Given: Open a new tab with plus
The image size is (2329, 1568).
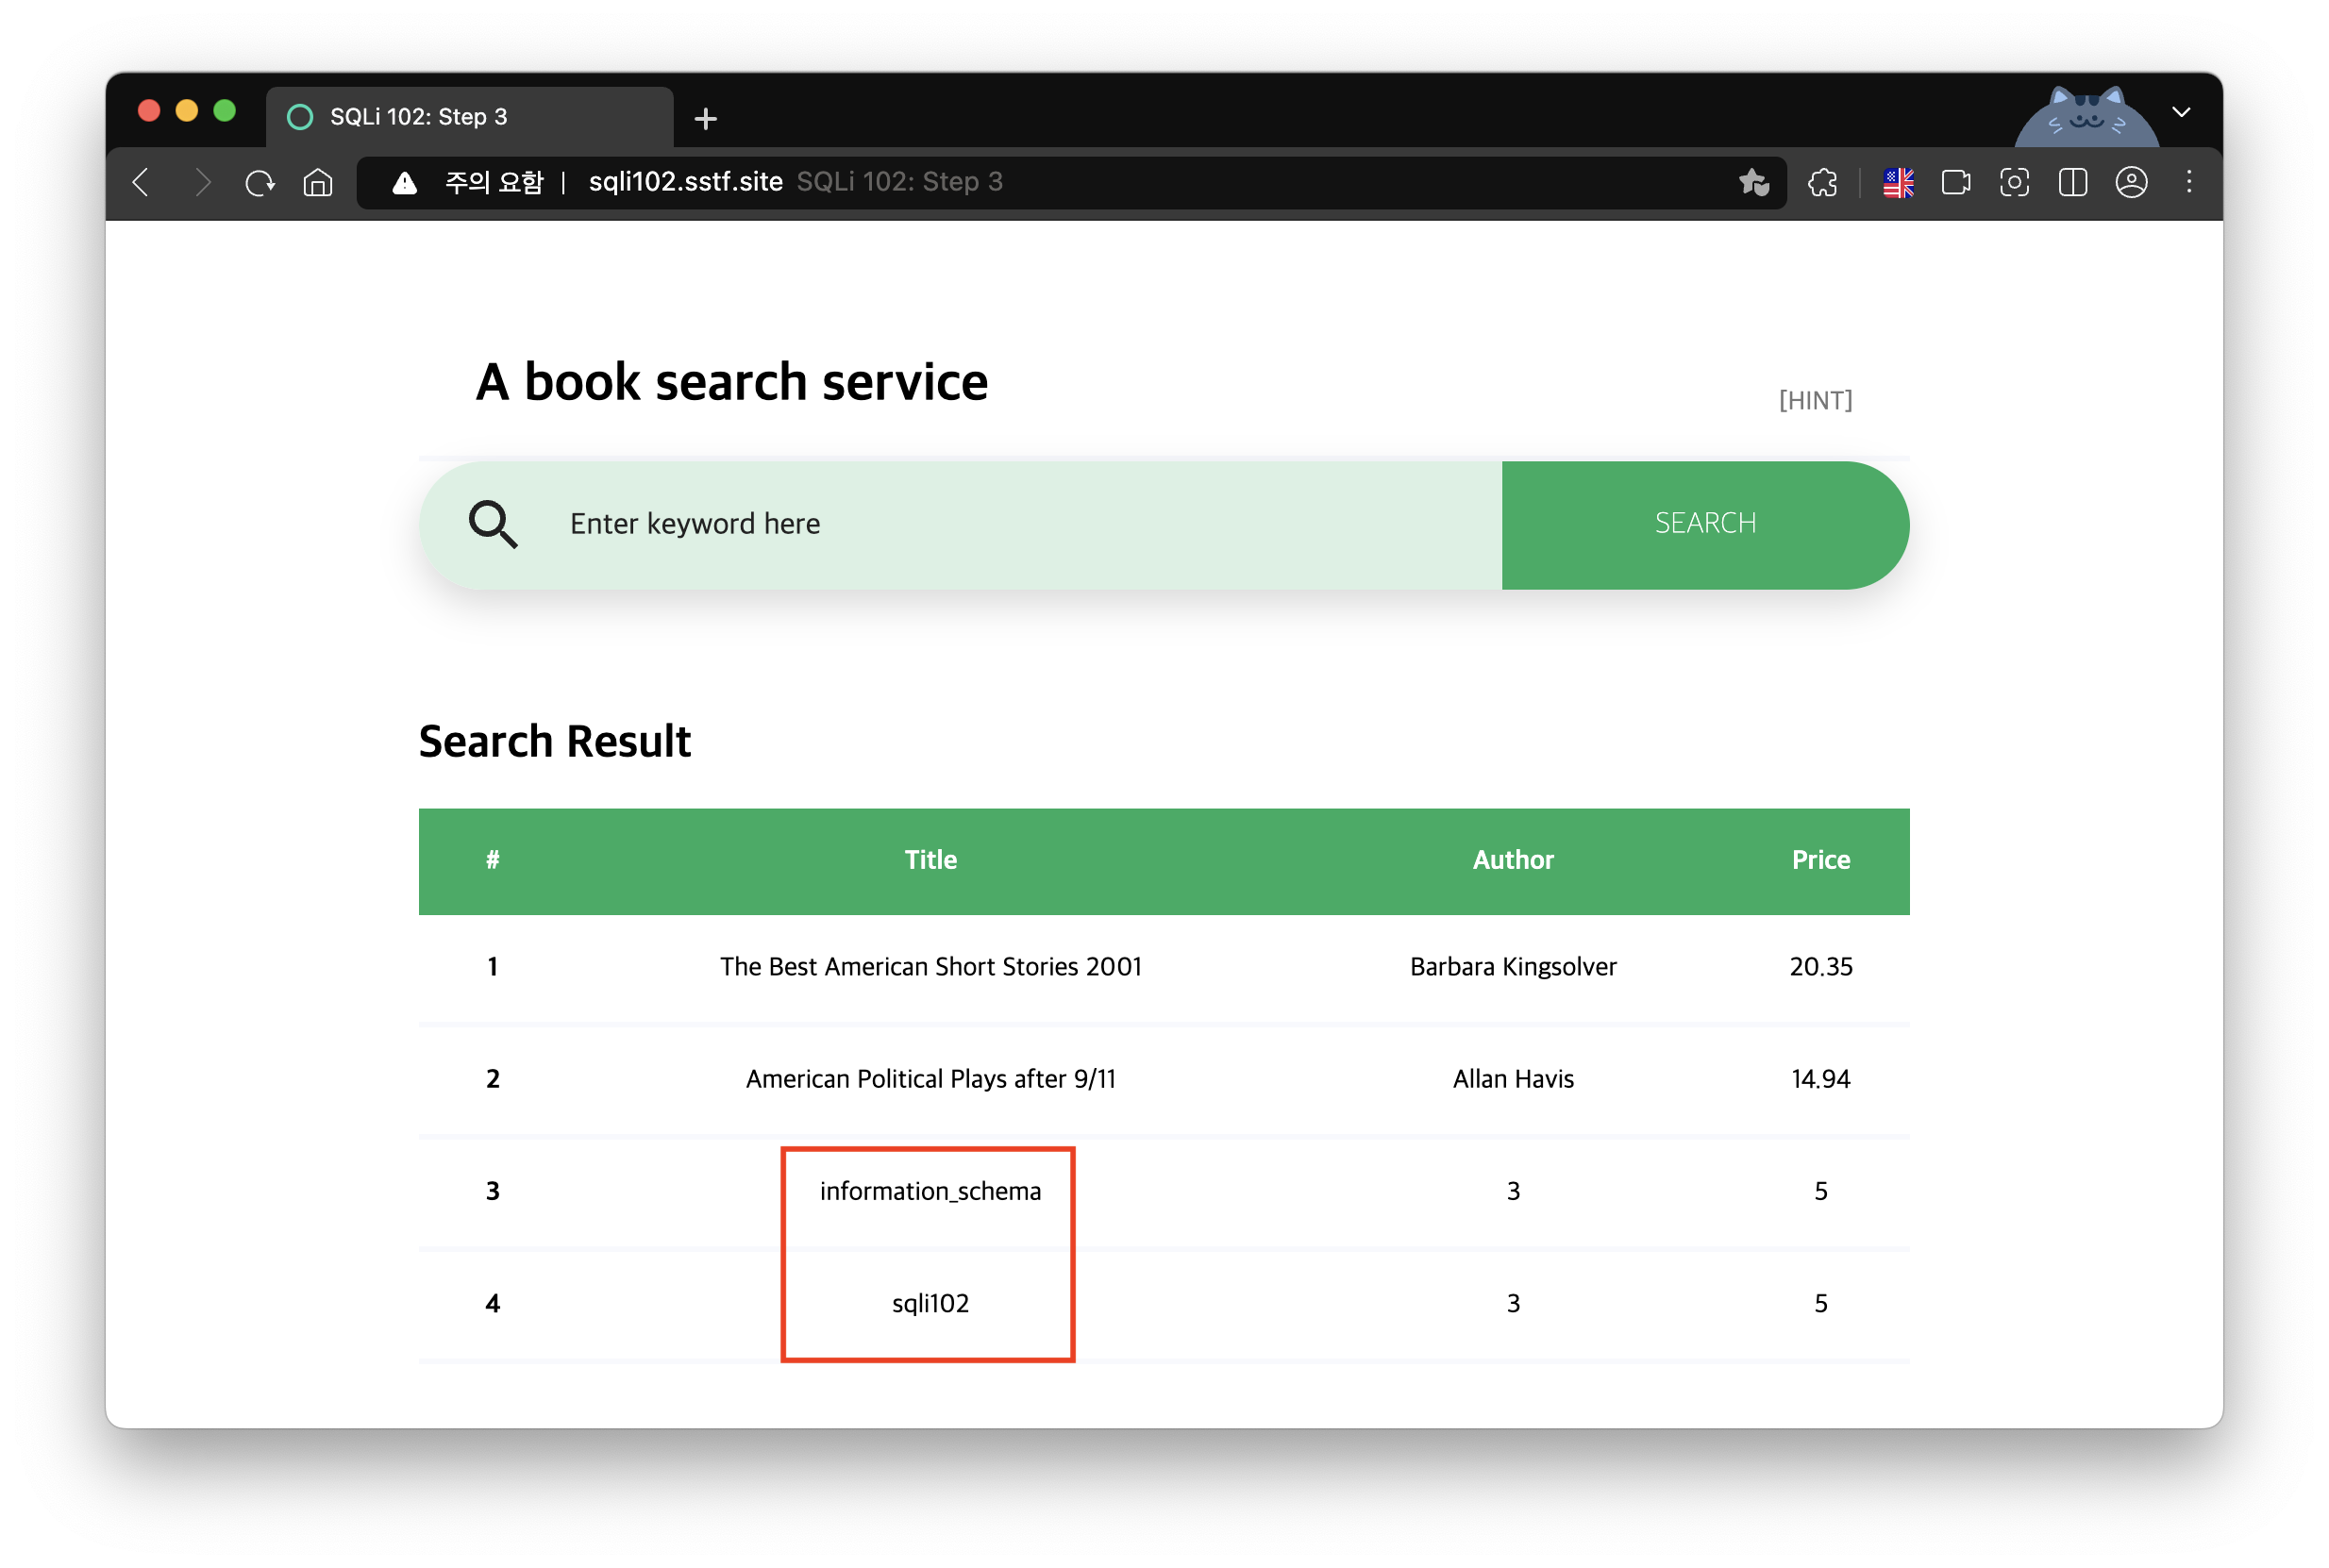Looking at the screenshot, I should pyautogui.click(x=705, y=119).
